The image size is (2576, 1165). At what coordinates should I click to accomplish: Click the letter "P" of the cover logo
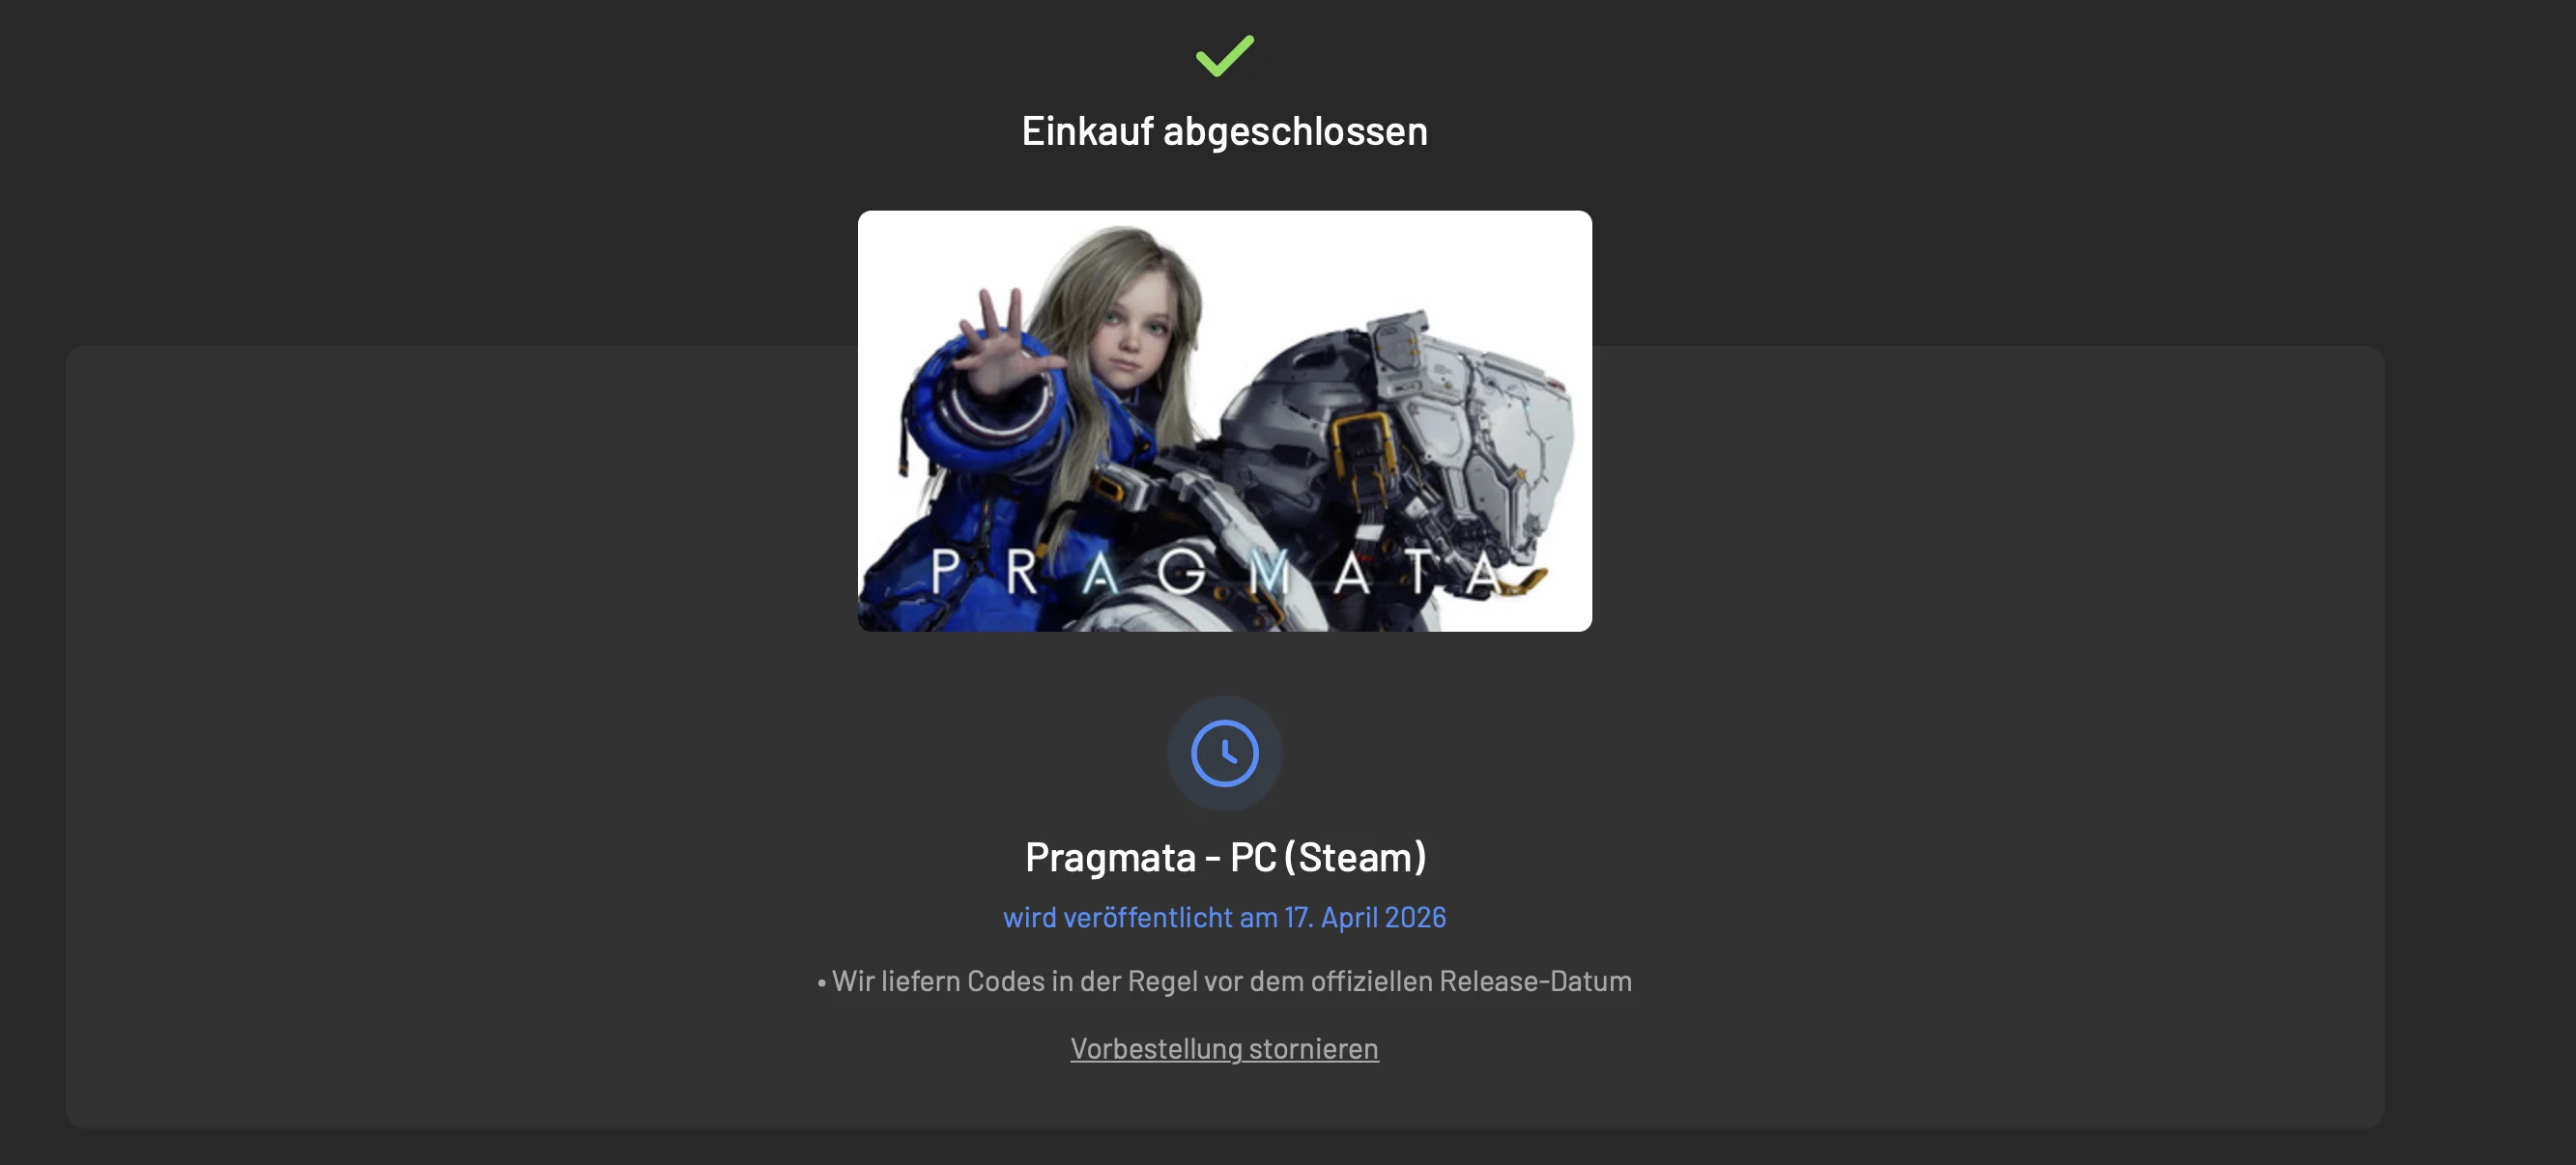(946, 571)
